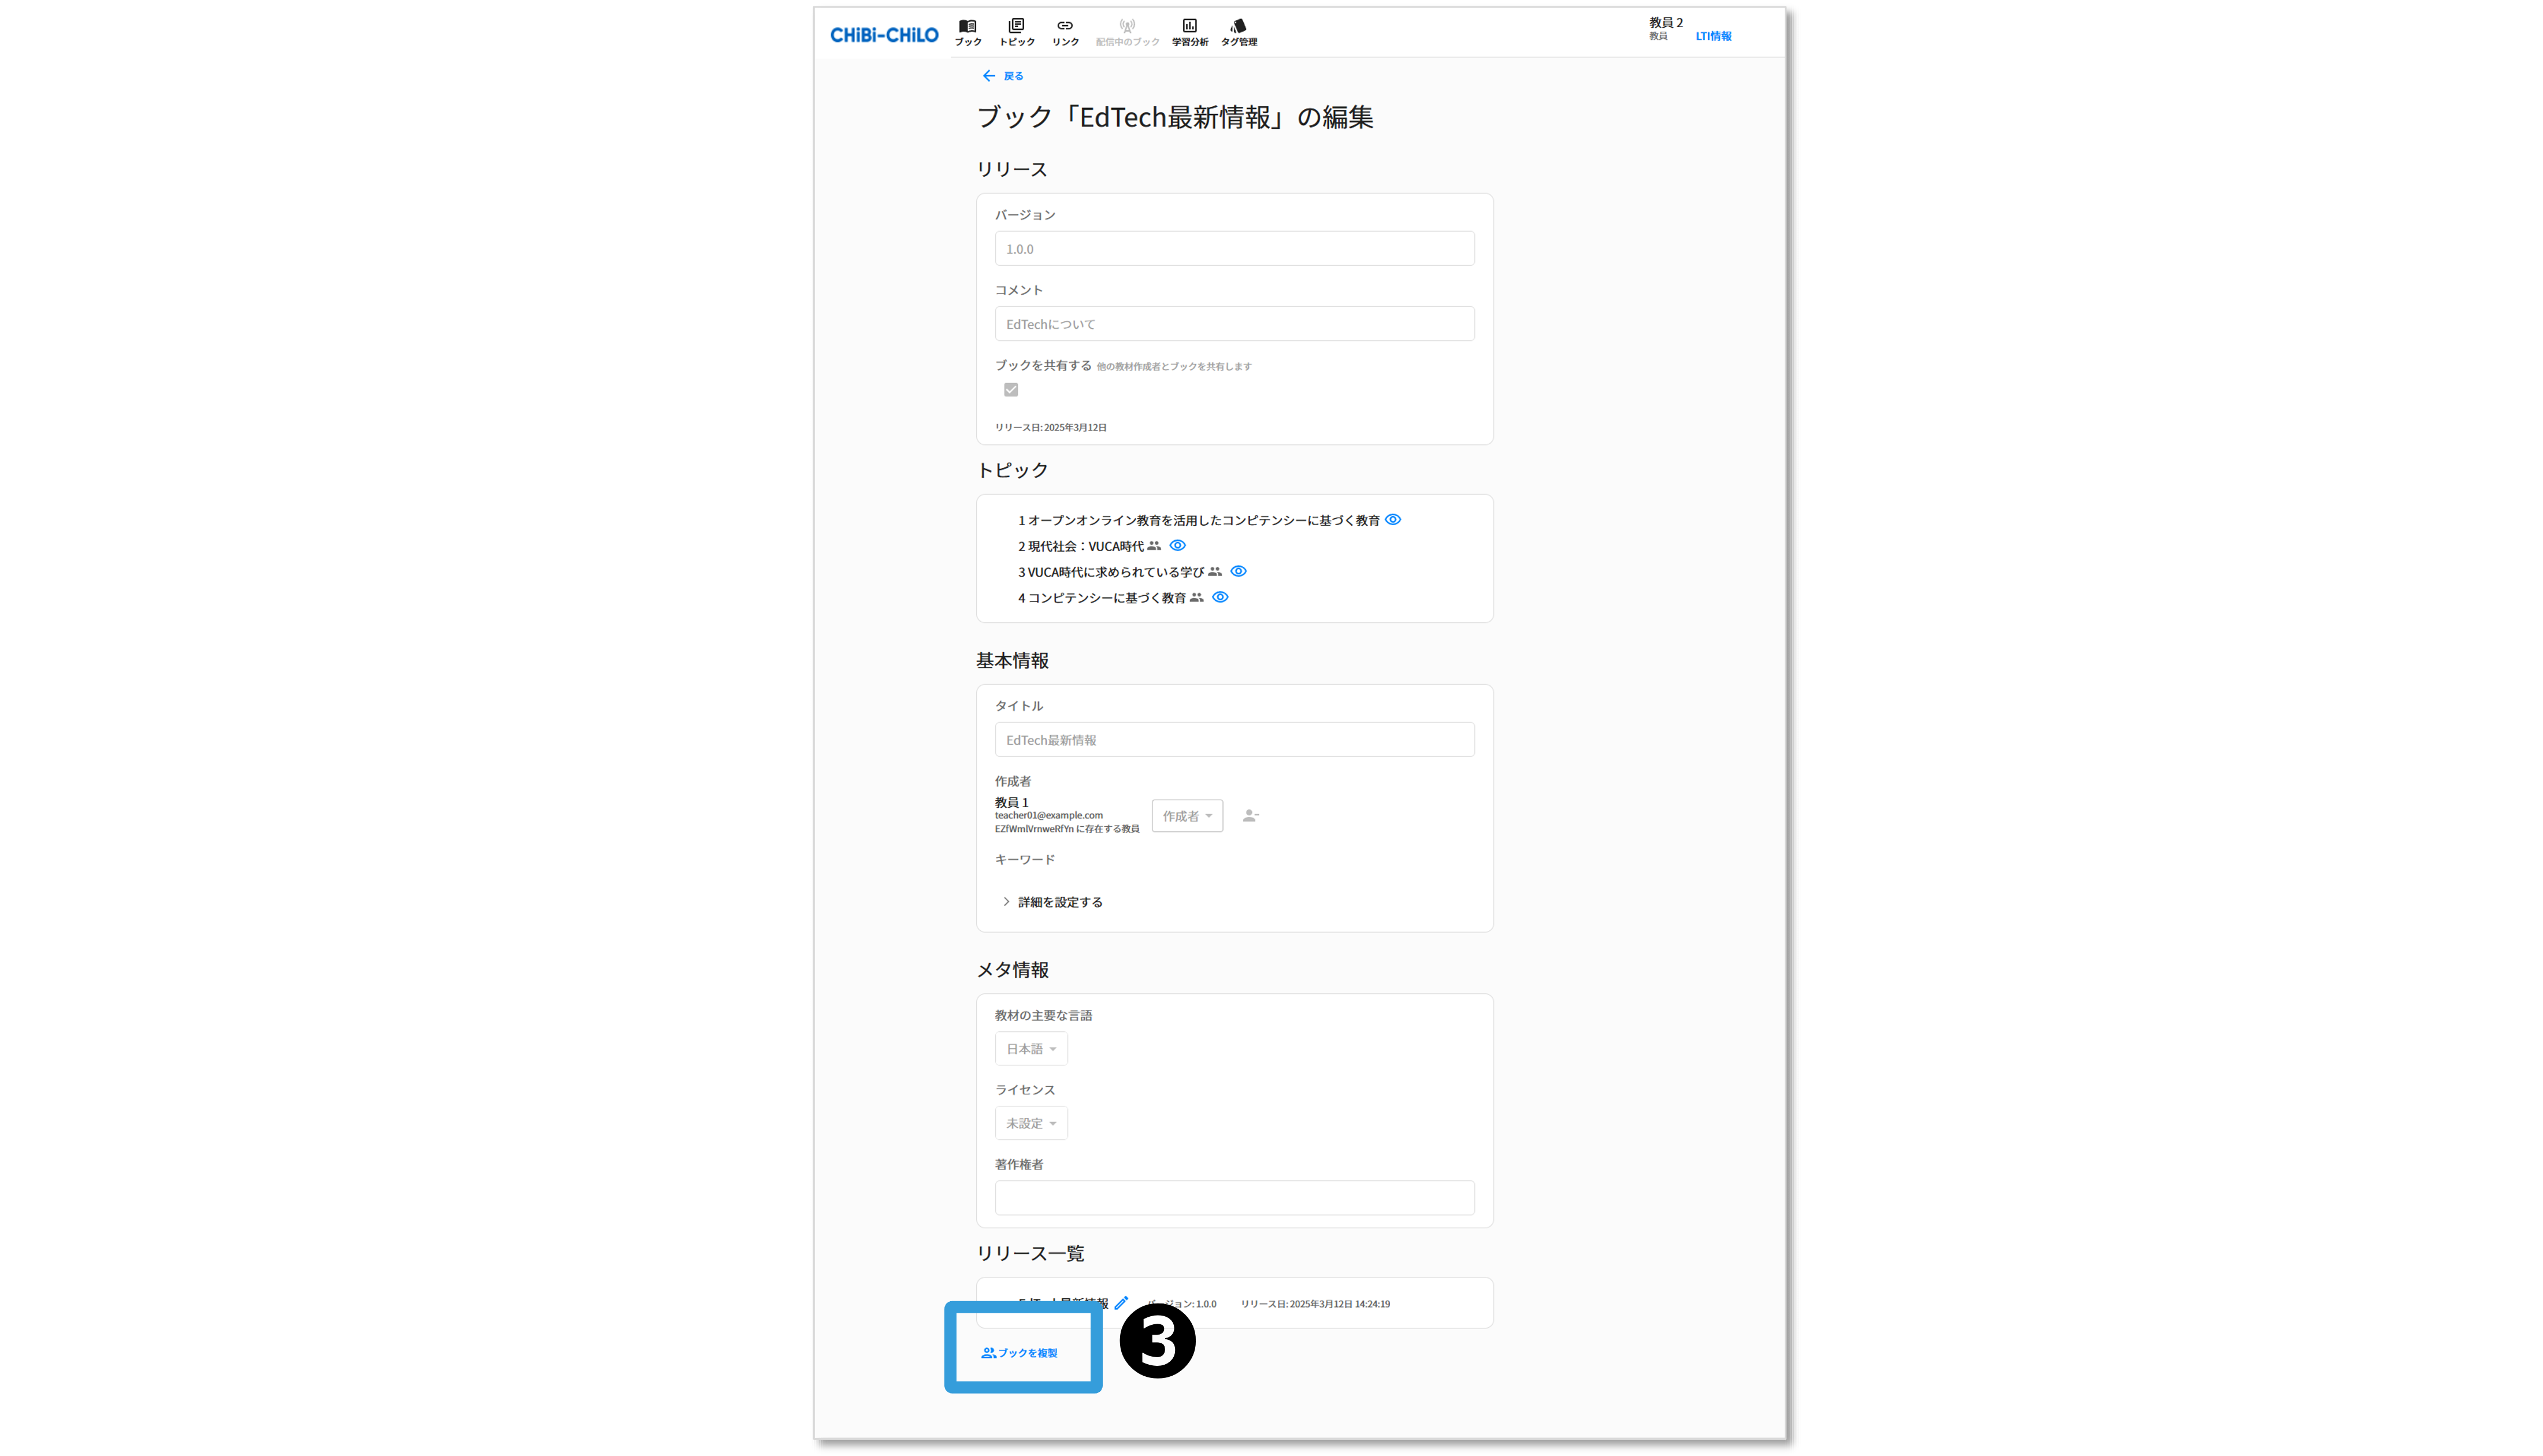This screenshot has width=2543, height=1456.
Task: Click pencil edit icon in リリース一覧
Action: pos(1121,1303)
